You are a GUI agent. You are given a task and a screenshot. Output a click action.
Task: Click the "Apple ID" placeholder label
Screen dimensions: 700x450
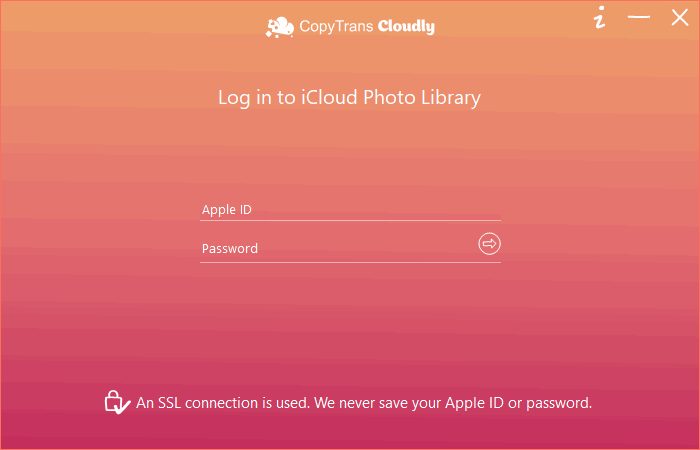click(227, 209)
